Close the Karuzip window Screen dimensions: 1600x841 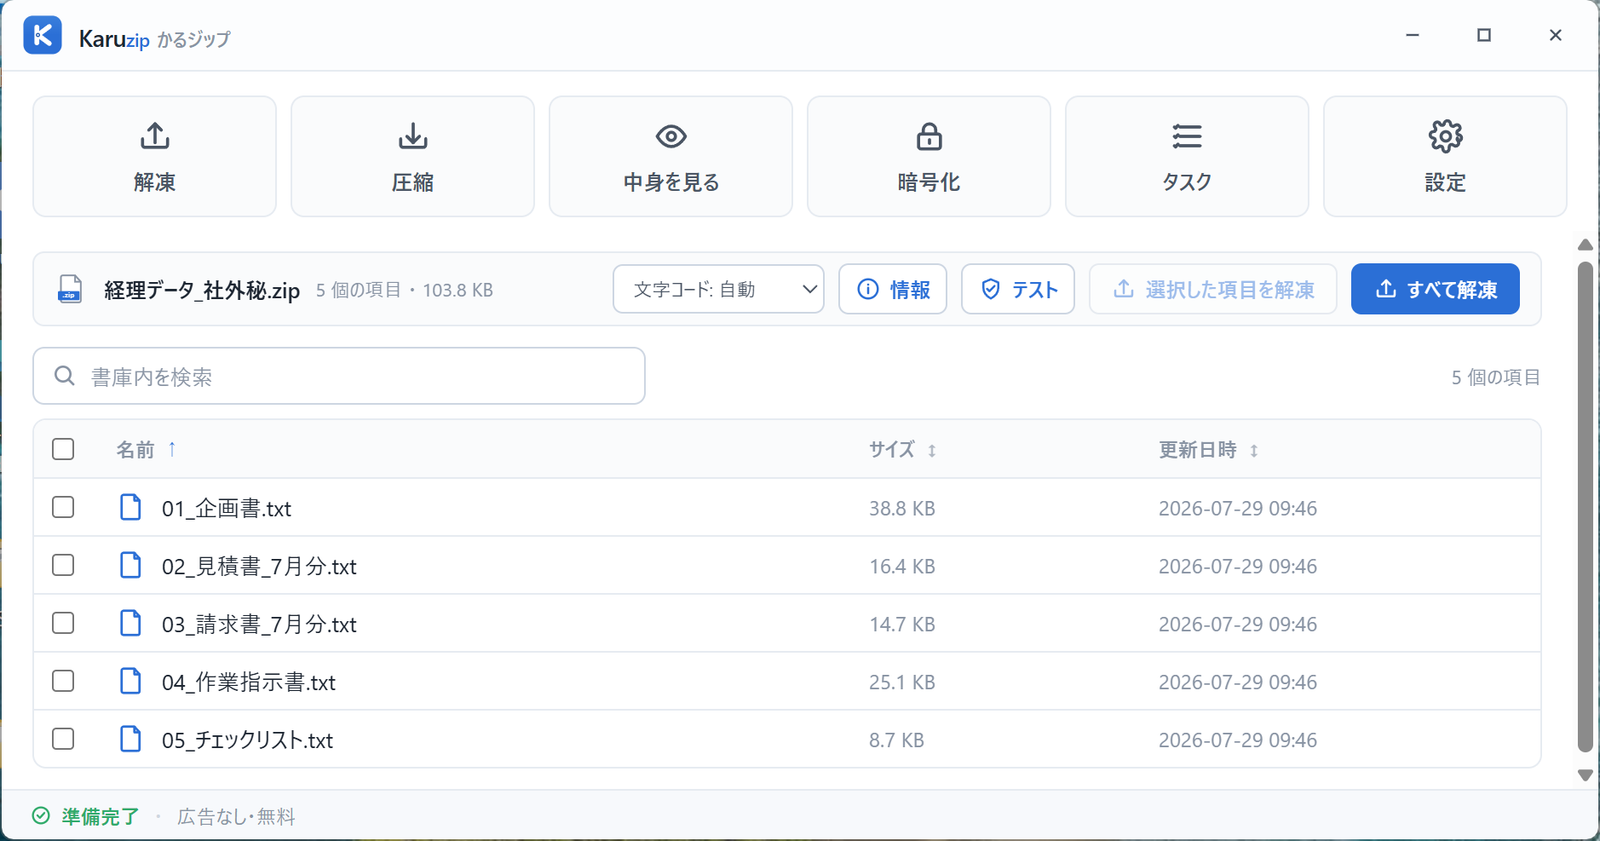point(1555,35)
